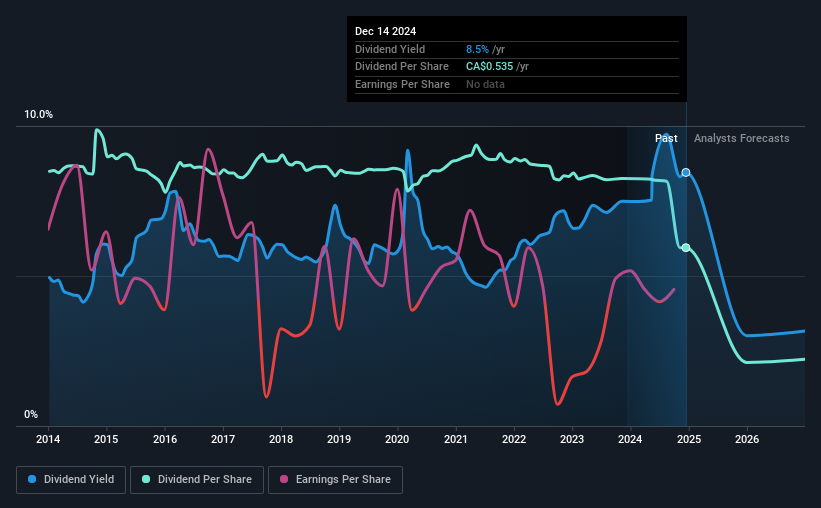Click the 2022 x-axis label
Image resolution: width=821 pixels, height=508 pixels.
[x=514, y=439]
